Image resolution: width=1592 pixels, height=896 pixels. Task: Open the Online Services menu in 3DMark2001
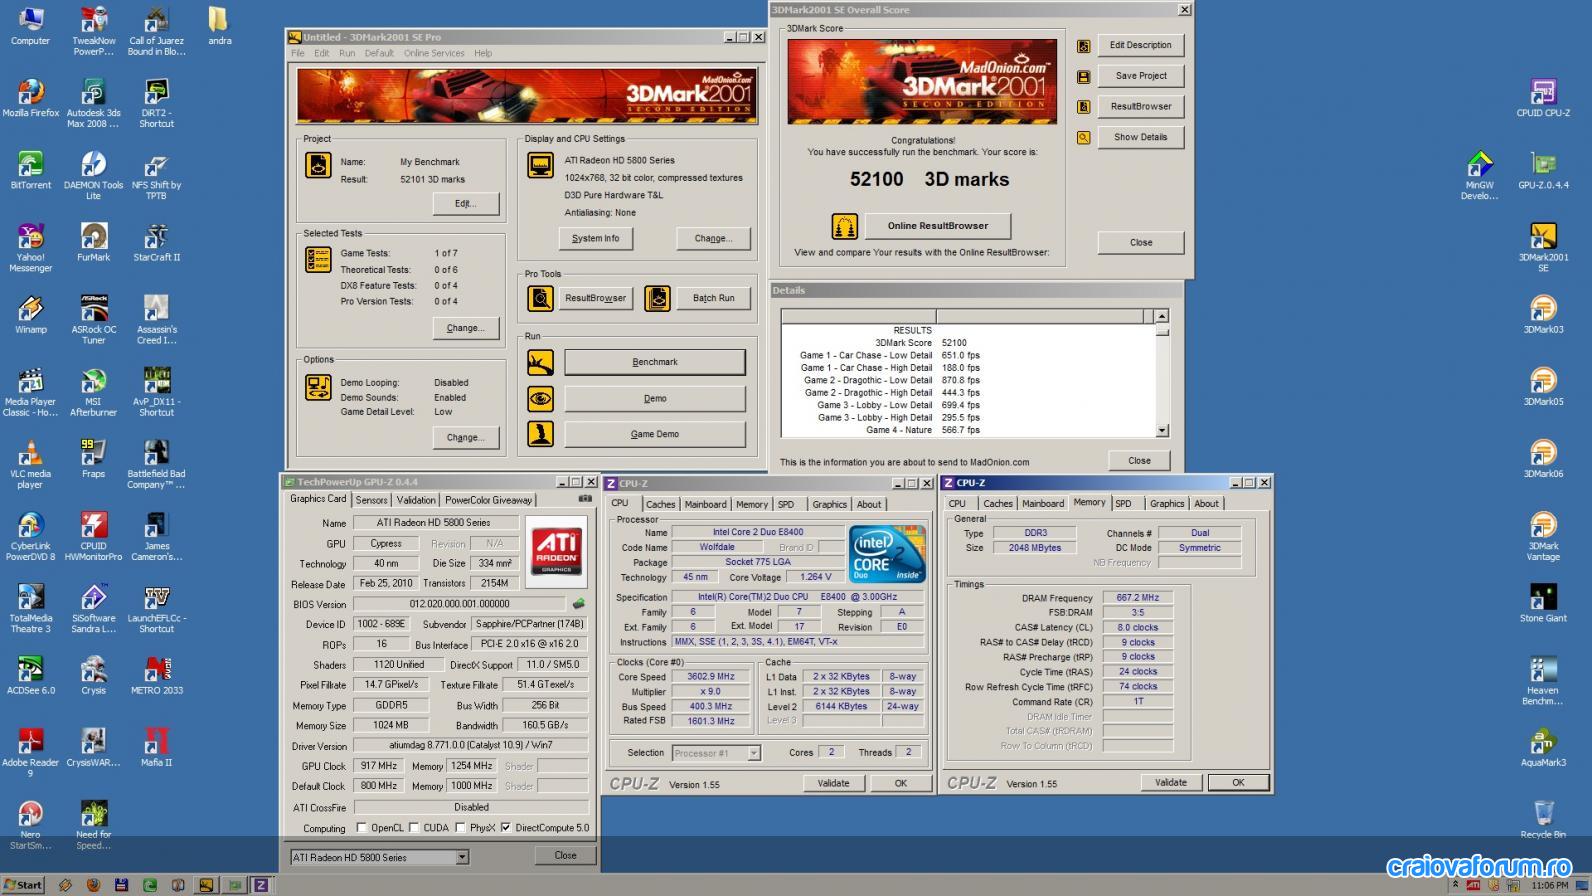[x=434, y=53]
